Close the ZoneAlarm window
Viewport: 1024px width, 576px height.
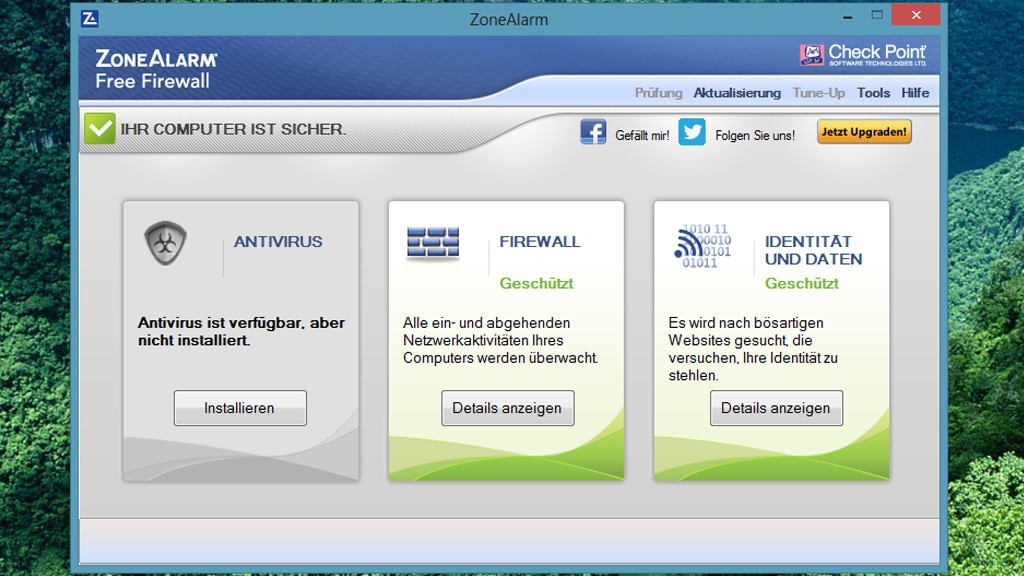[916, 15]
